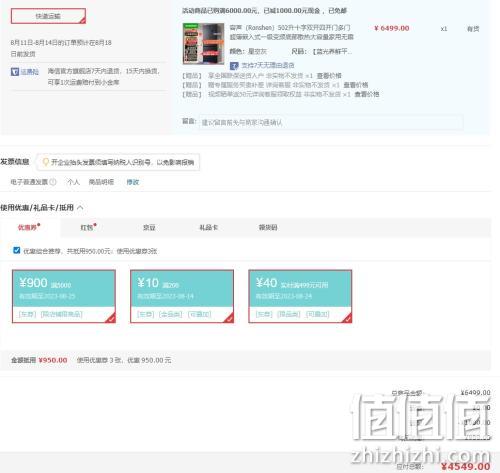Click the lightbulb tip icon in invoice notice

46,162
